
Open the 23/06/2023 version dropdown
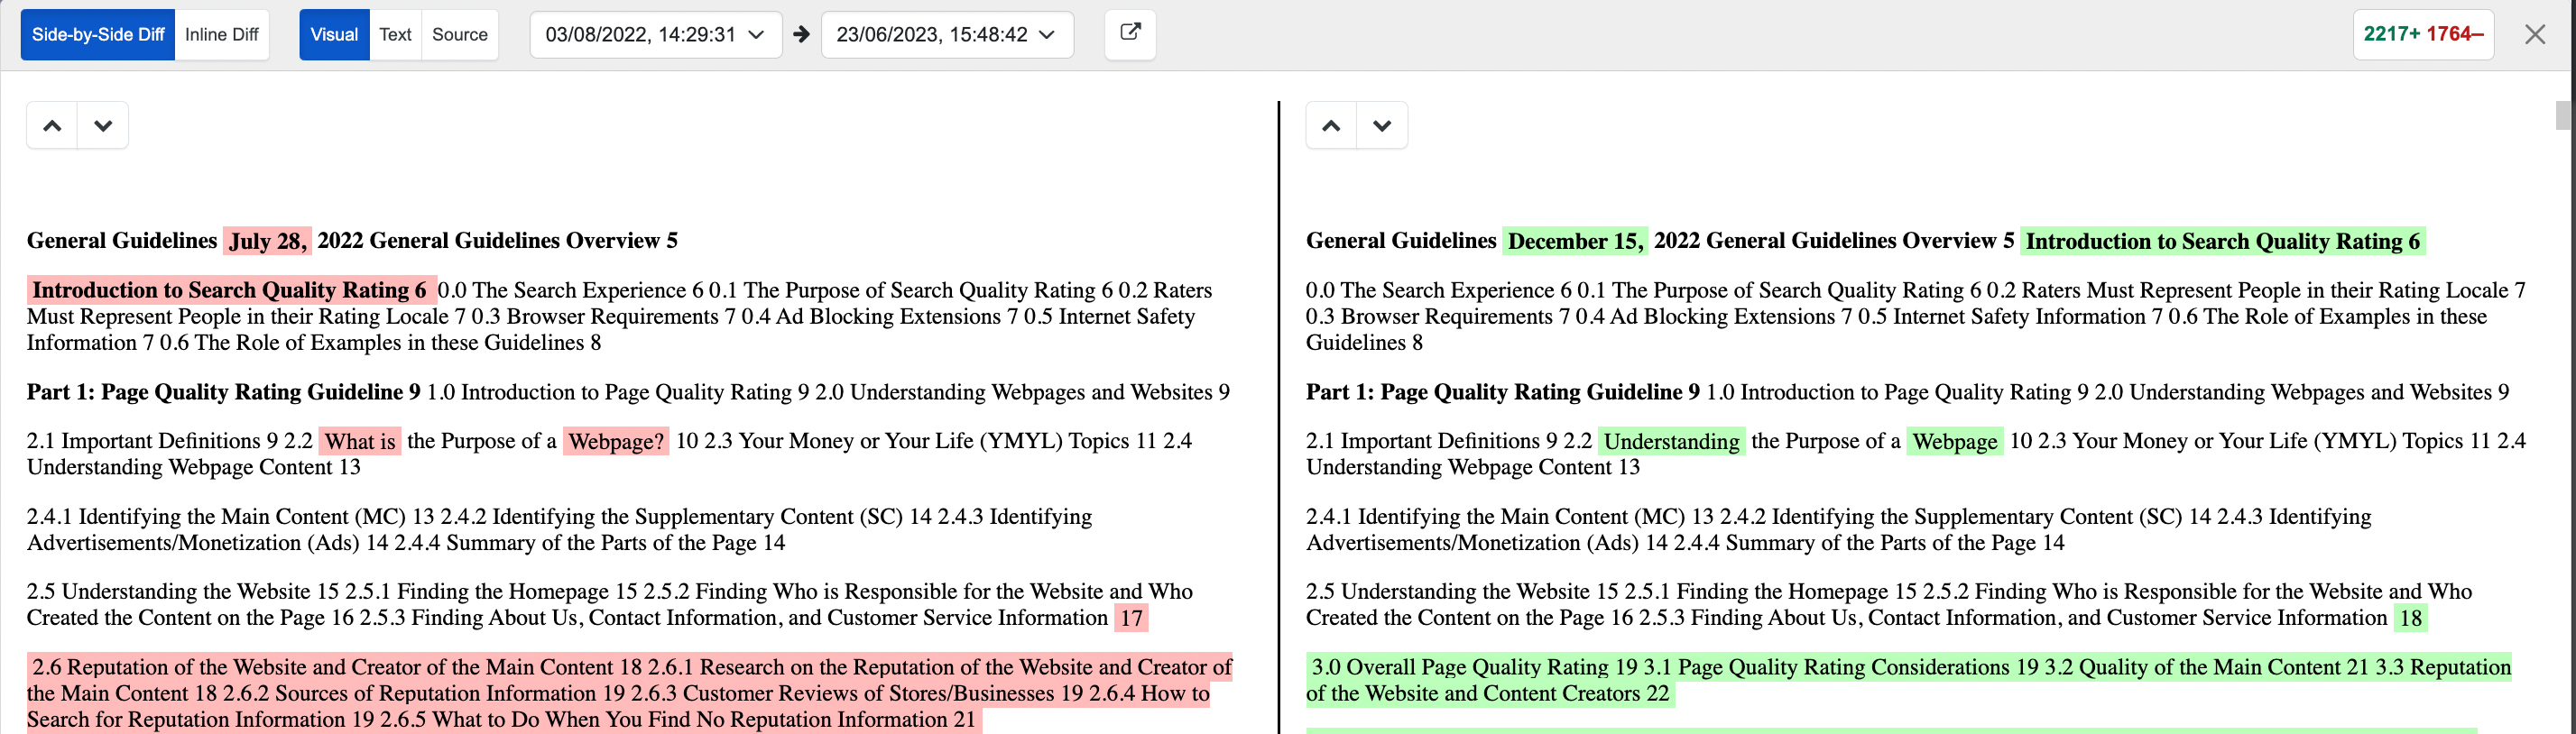(x=946, y=35)
